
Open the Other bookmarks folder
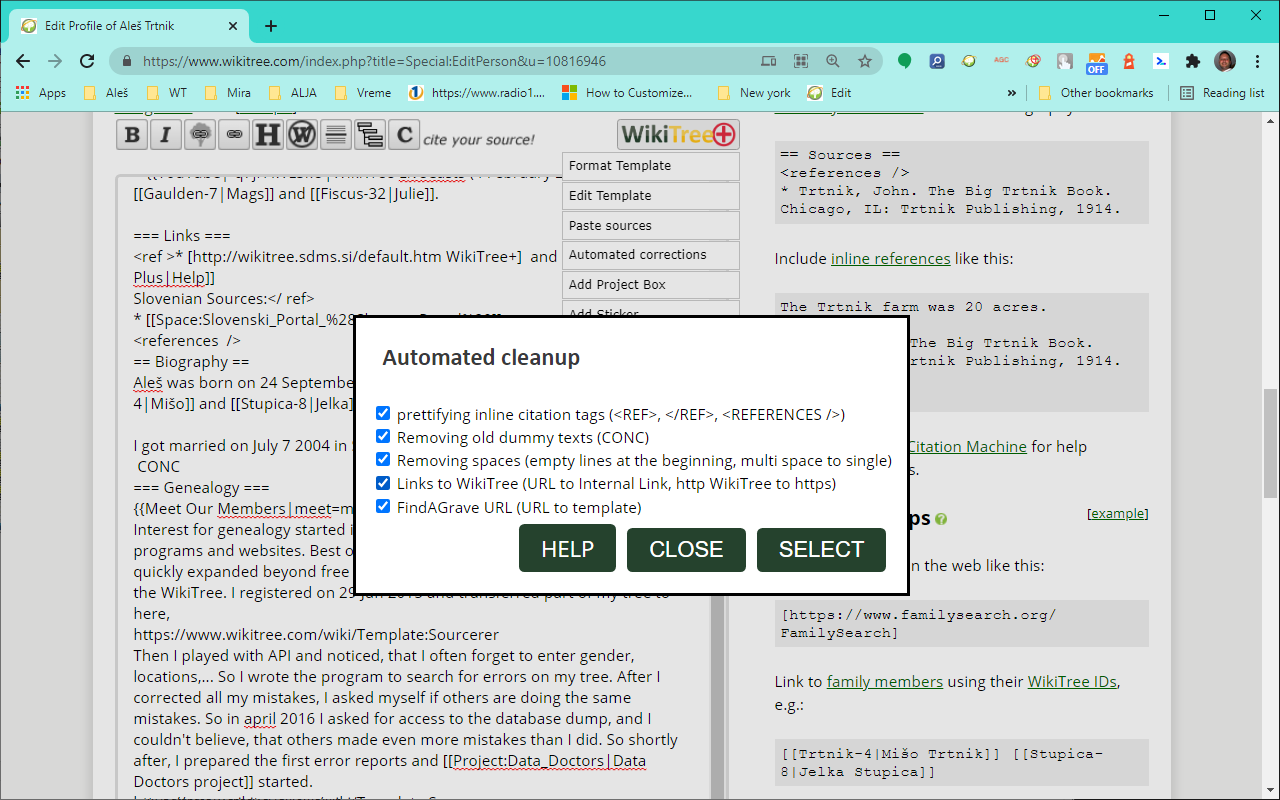pos(1096,93)
